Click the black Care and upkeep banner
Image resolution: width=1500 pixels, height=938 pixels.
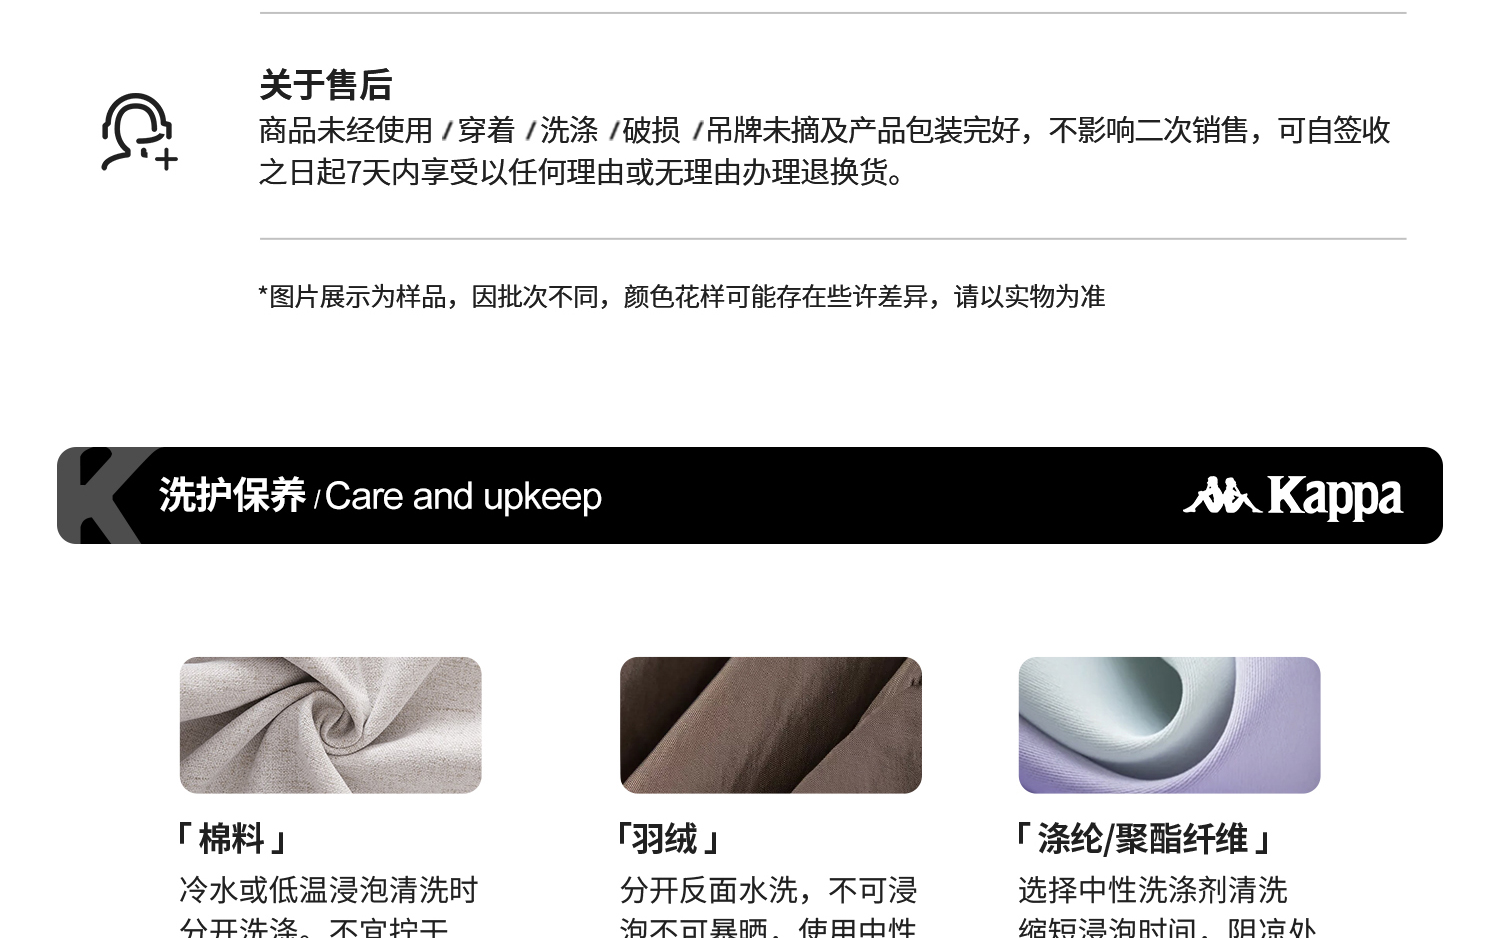click(750, 495)
